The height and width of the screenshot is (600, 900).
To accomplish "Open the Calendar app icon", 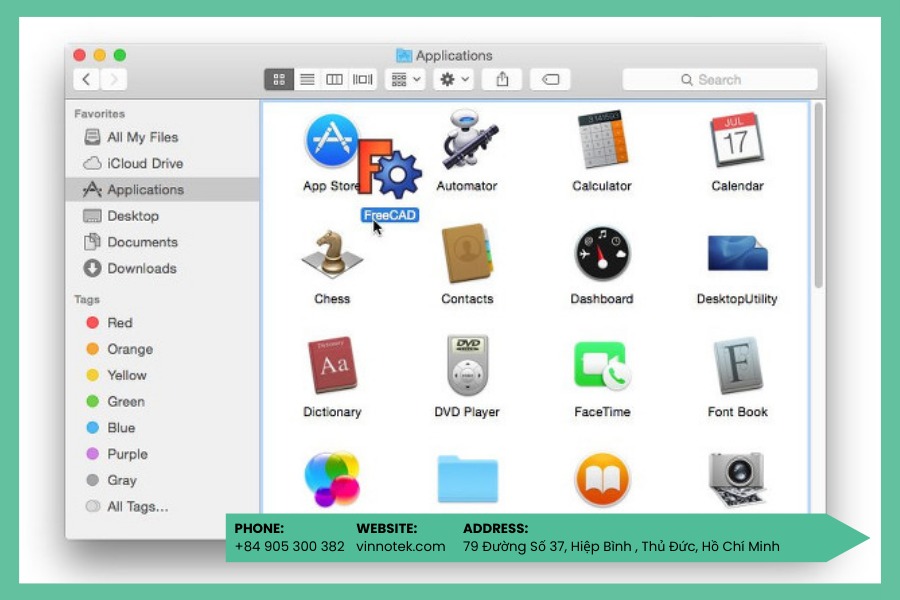I will click(737, 140).
